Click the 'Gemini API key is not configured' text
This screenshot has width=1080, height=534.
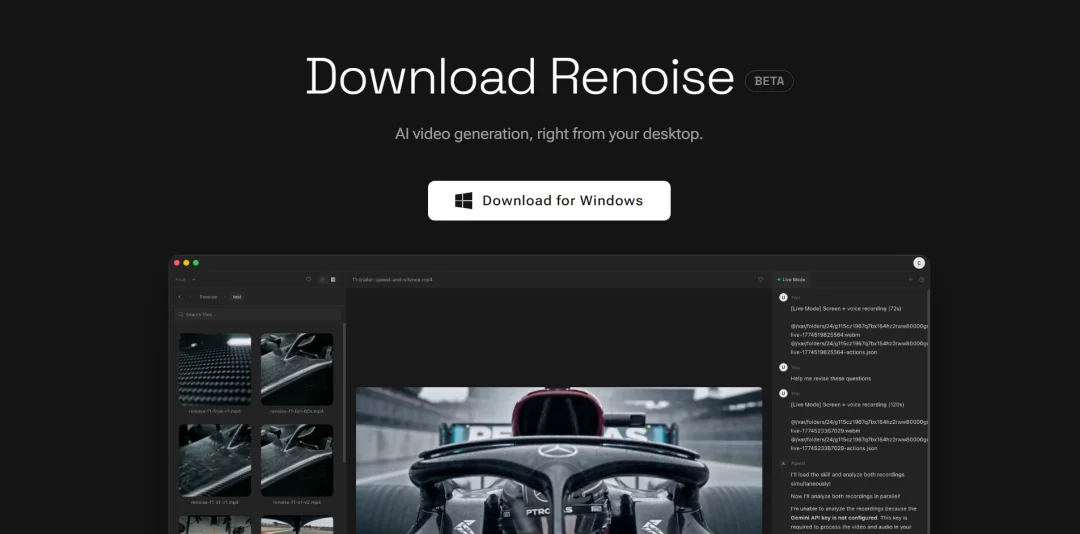pos(833,517)
